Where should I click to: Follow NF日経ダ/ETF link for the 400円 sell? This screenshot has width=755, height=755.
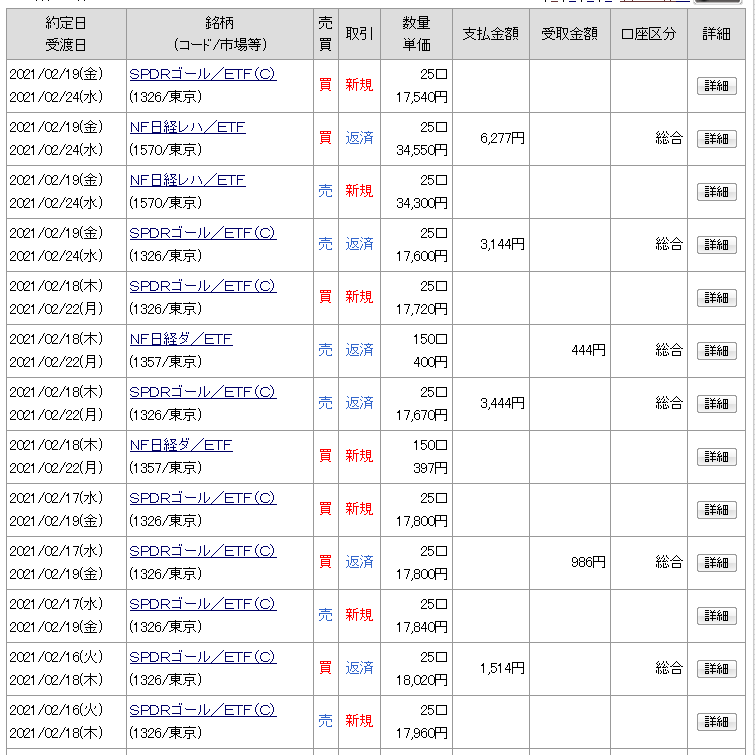(181, 339)
